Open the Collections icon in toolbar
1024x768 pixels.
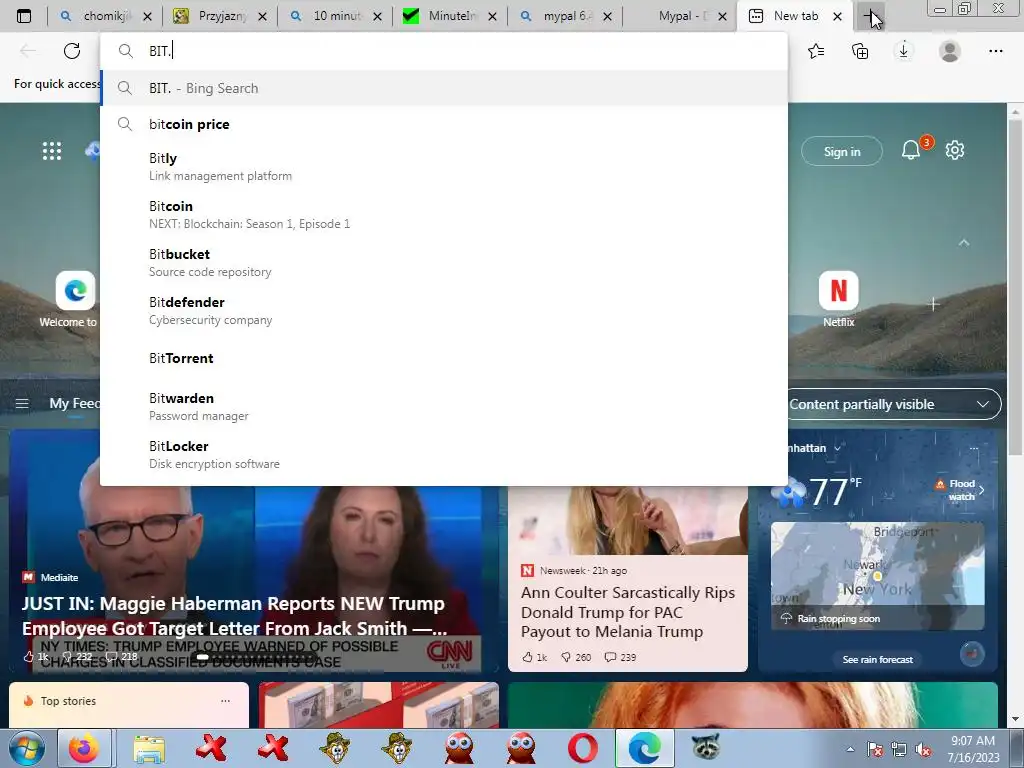(x=860, y=51)
